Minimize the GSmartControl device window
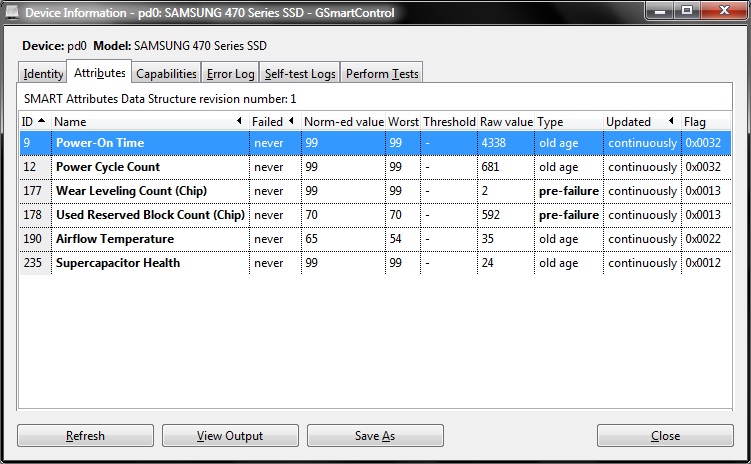Screen dimensions: 751x464 coord(660,11)
